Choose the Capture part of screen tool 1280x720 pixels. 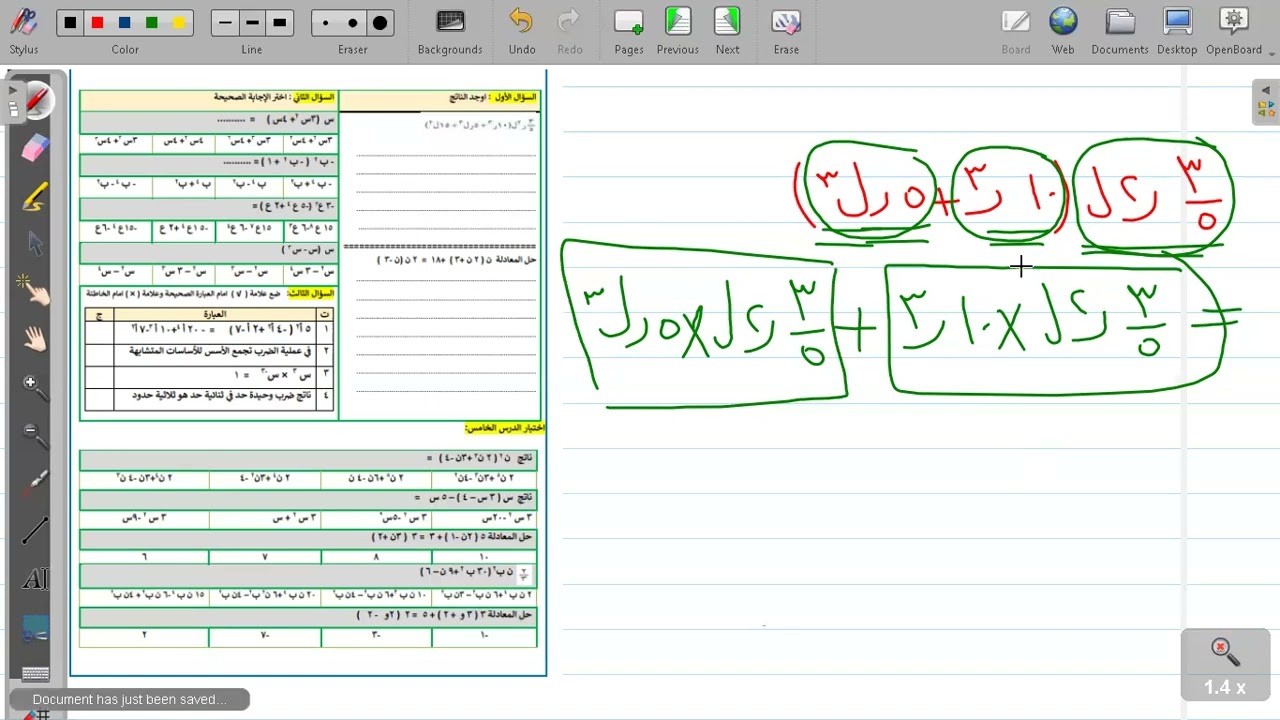tap(35, 628)
